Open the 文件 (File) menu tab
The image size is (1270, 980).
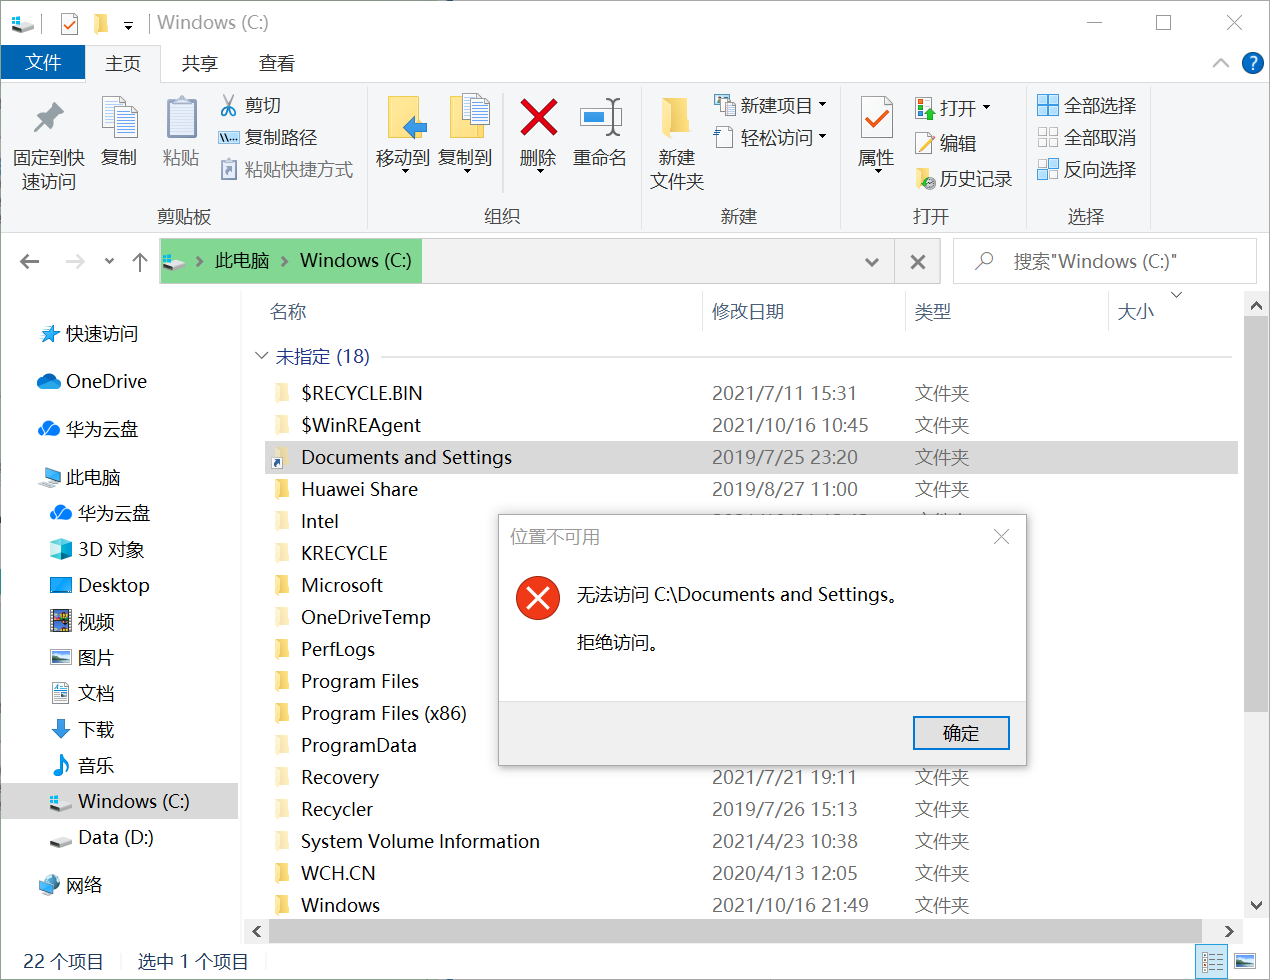(43, 63)
